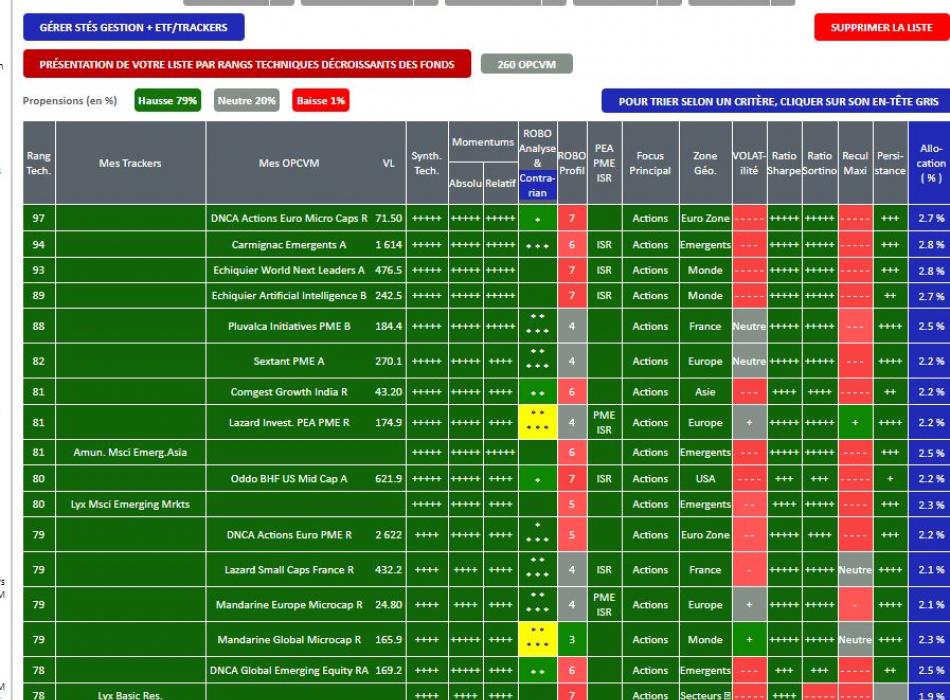Image resolution: width=950 pixels, height=700 pixels.
Task: Click the SUPPRIMER LA LISTE button
Action: click(882, 27)
